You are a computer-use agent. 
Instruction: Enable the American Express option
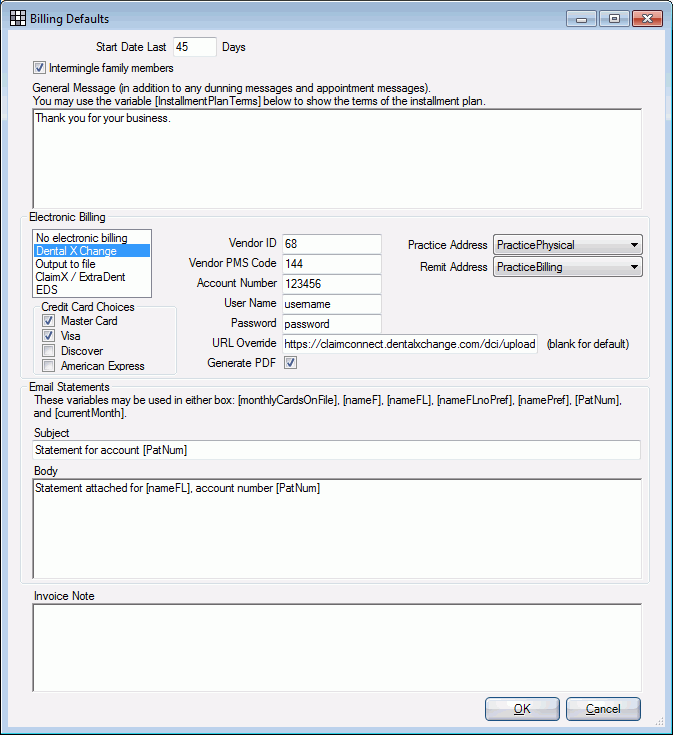point(48,366)
